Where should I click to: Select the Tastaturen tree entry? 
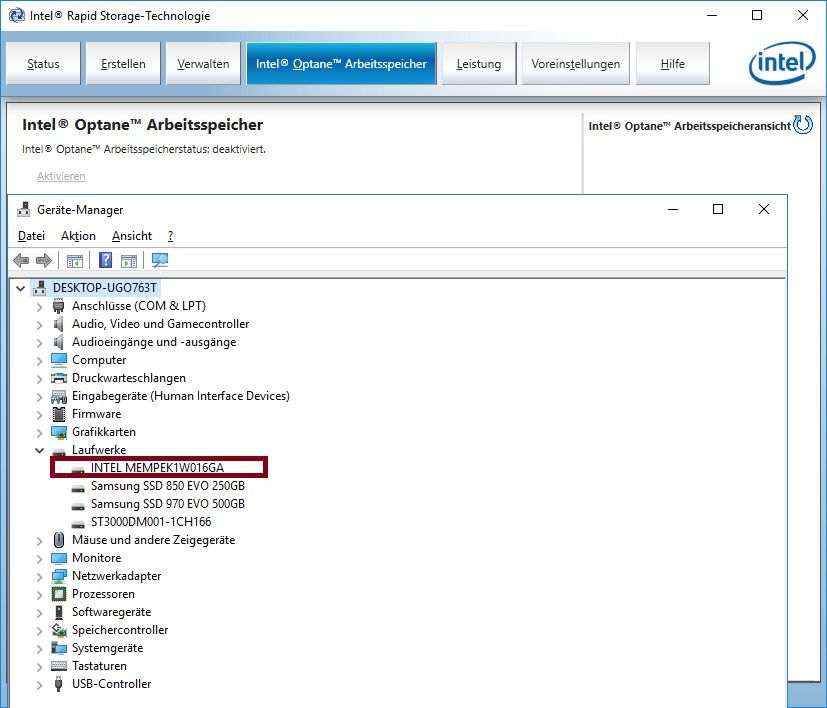[x=99, y=666]
